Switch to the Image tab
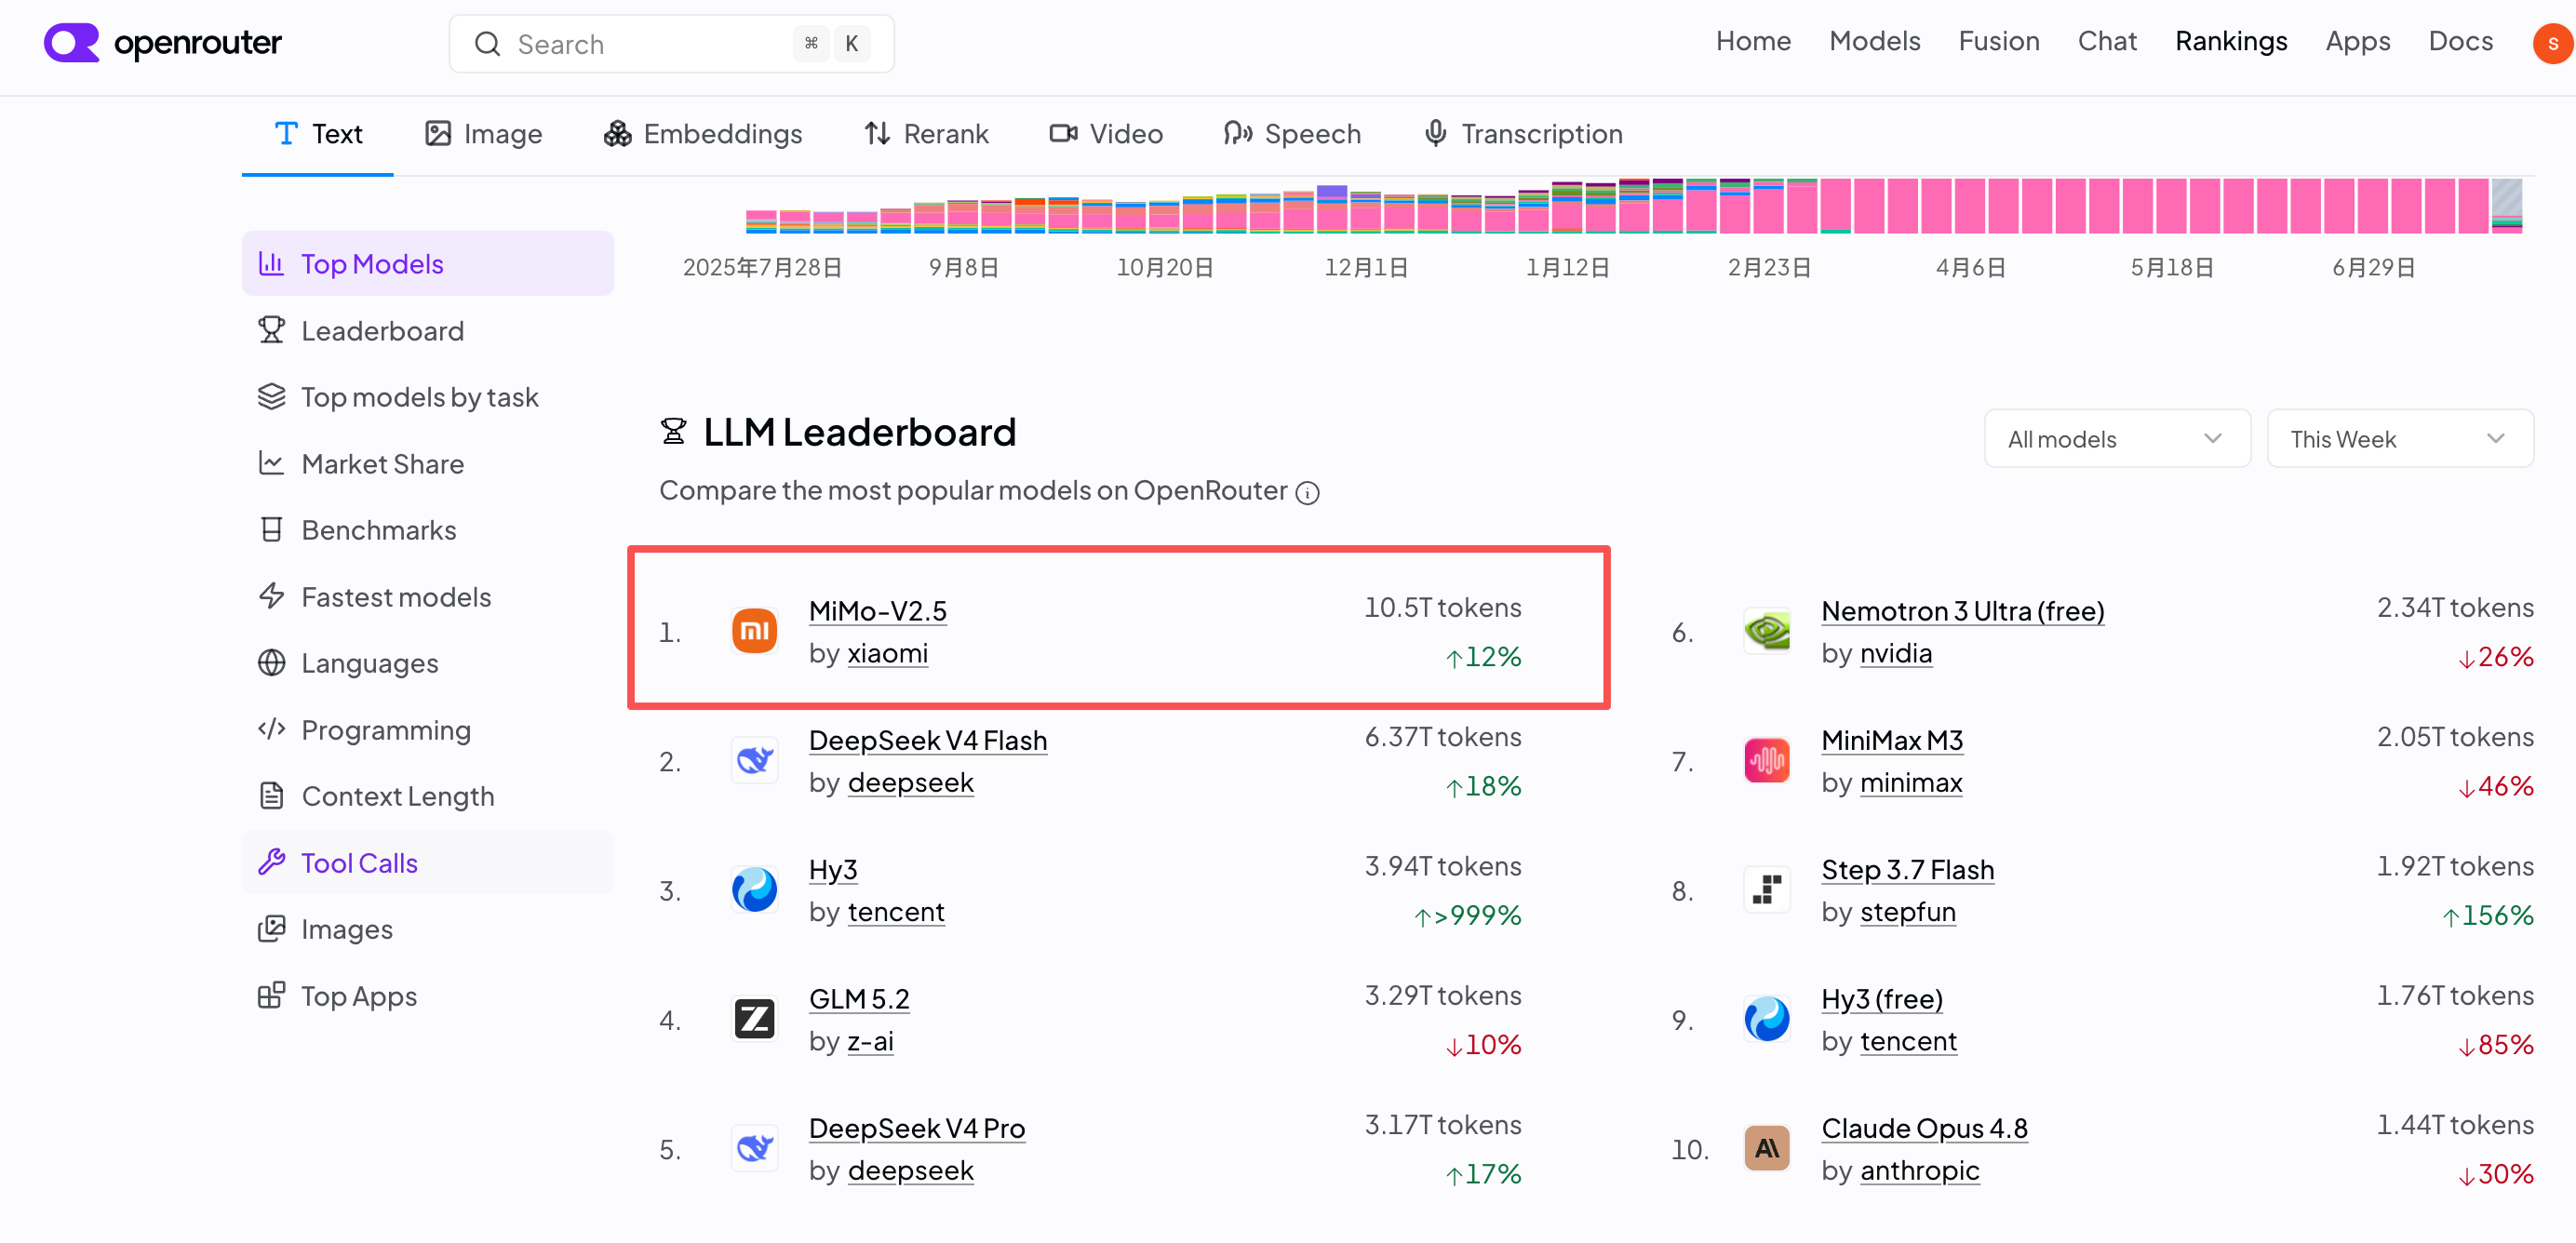Viewport: 2576px width, 1243px height. pos(484,134)
